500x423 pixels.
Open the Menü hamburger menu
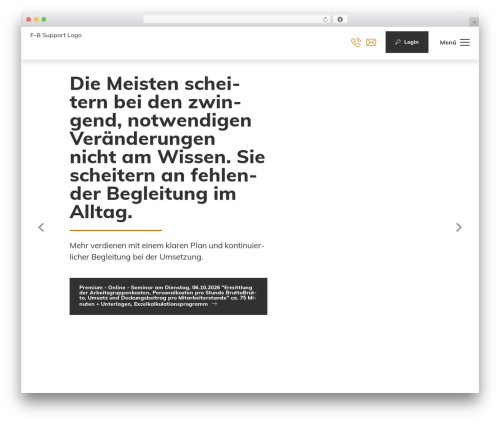click(x=455, y=42)
